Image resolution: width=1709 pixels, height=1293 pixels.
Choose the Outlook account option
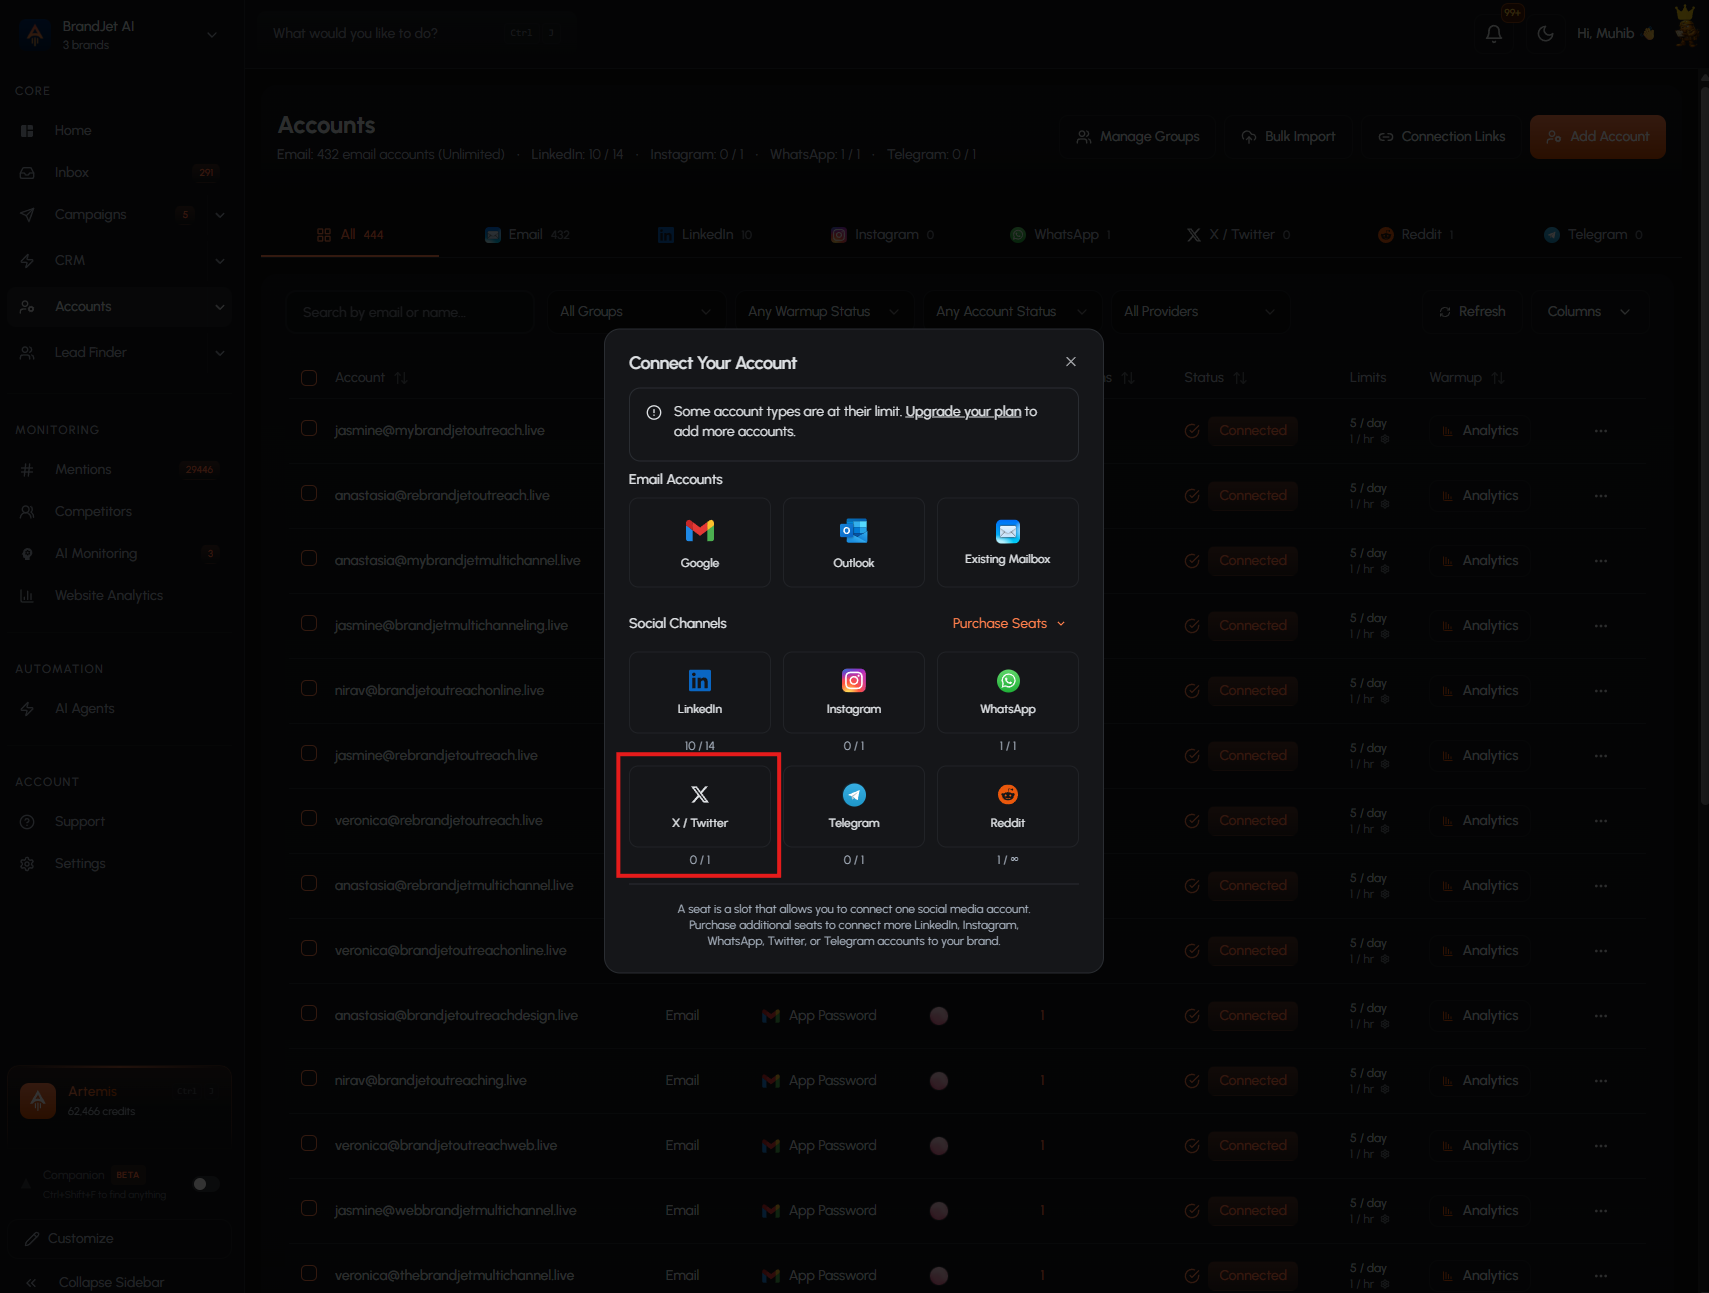[x=853, y=542]
